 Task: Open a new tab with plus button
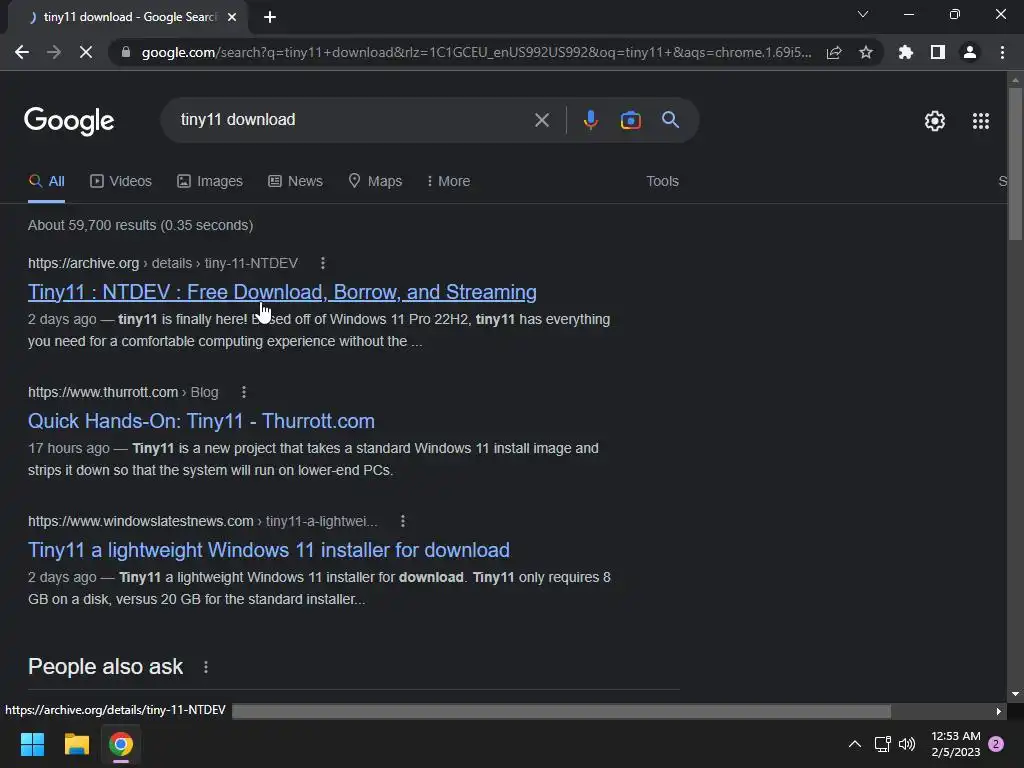coord(270,17)
